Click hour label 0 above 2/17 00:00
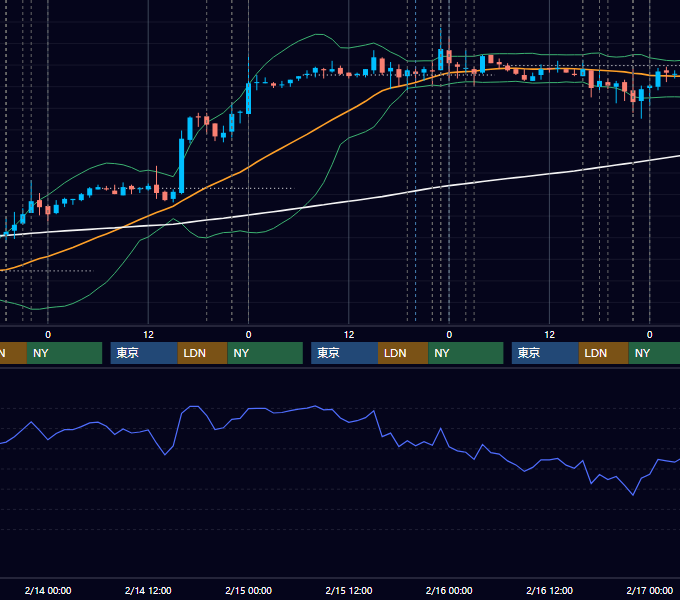The width and height of the screenshot is (680, 600). click(x=650, y=335)
